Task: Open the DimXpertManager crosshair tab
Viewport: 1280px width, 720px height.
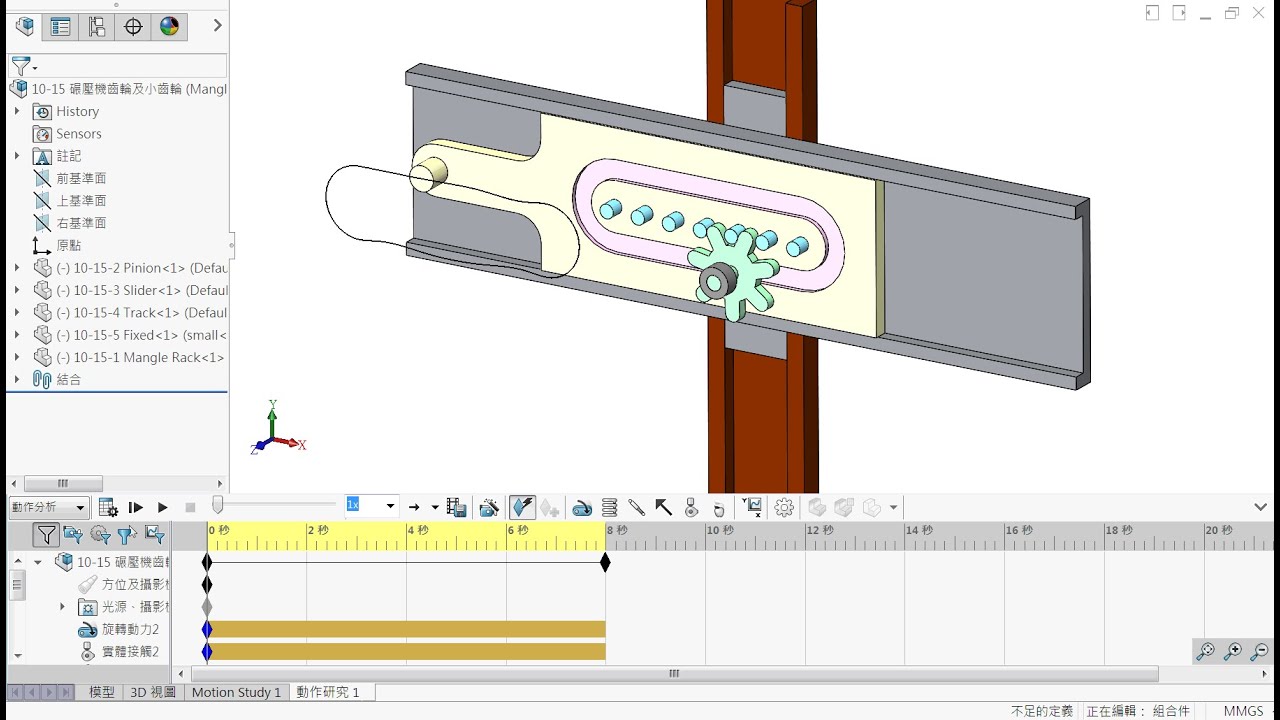Action: point(133,27)
